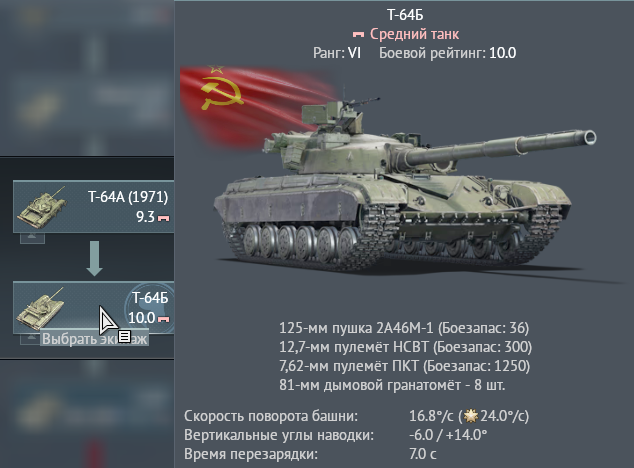The height and width of the screenshot is (468, 634).
Task: Click the T-64Б title in info panel
Action: (405, 15)
